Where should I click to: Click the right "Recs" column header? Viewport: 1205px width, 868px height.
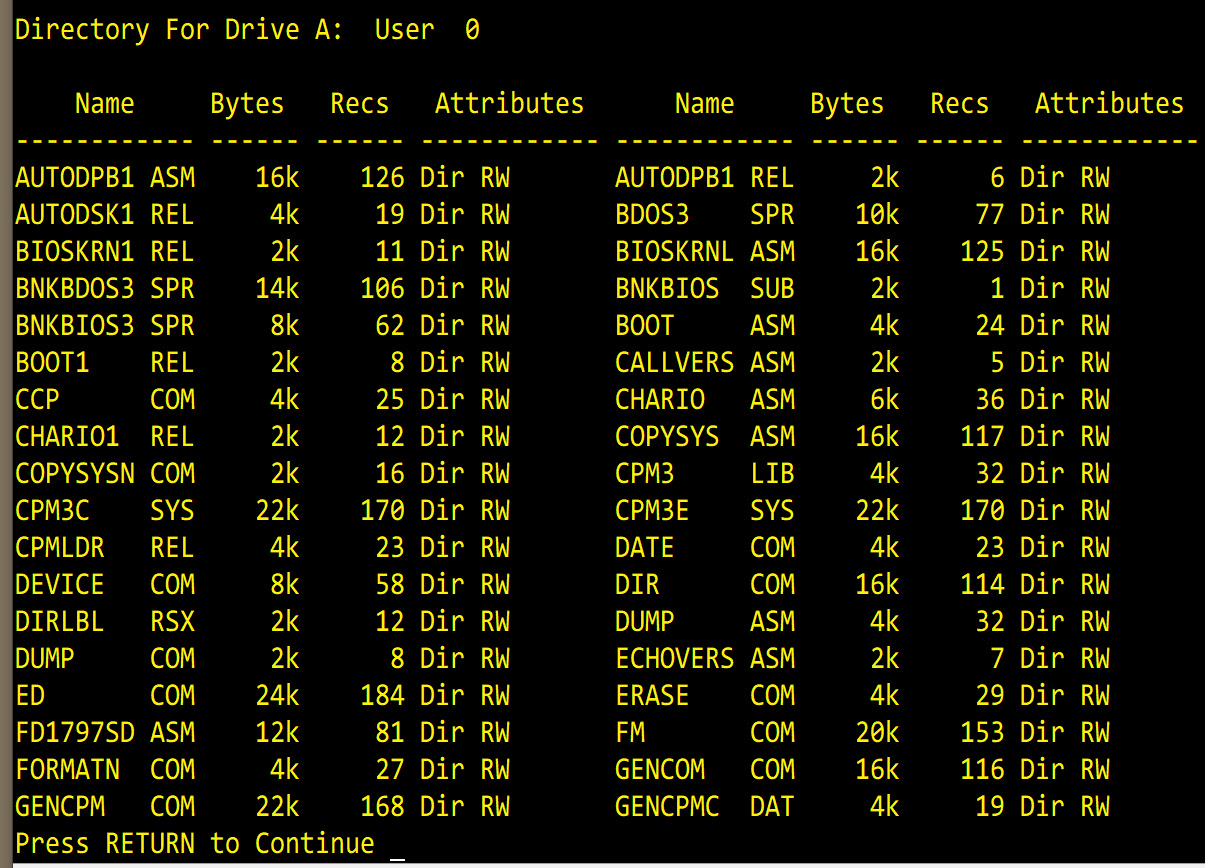(959, 104)
